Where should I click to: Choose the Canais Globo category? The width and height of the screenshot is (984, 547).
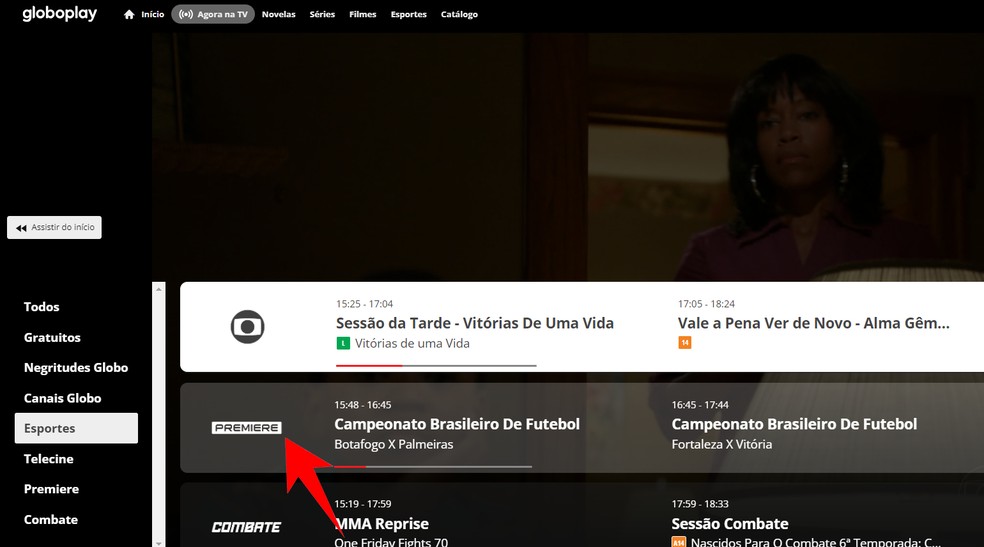point(62,398)
